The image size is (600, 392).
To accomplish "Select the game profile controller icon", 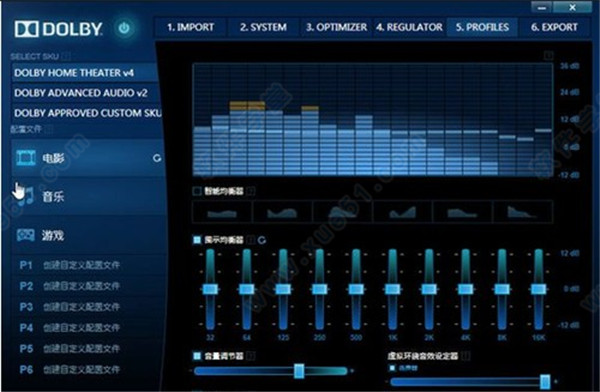I will pyautogui.click(x=26, y=235).
